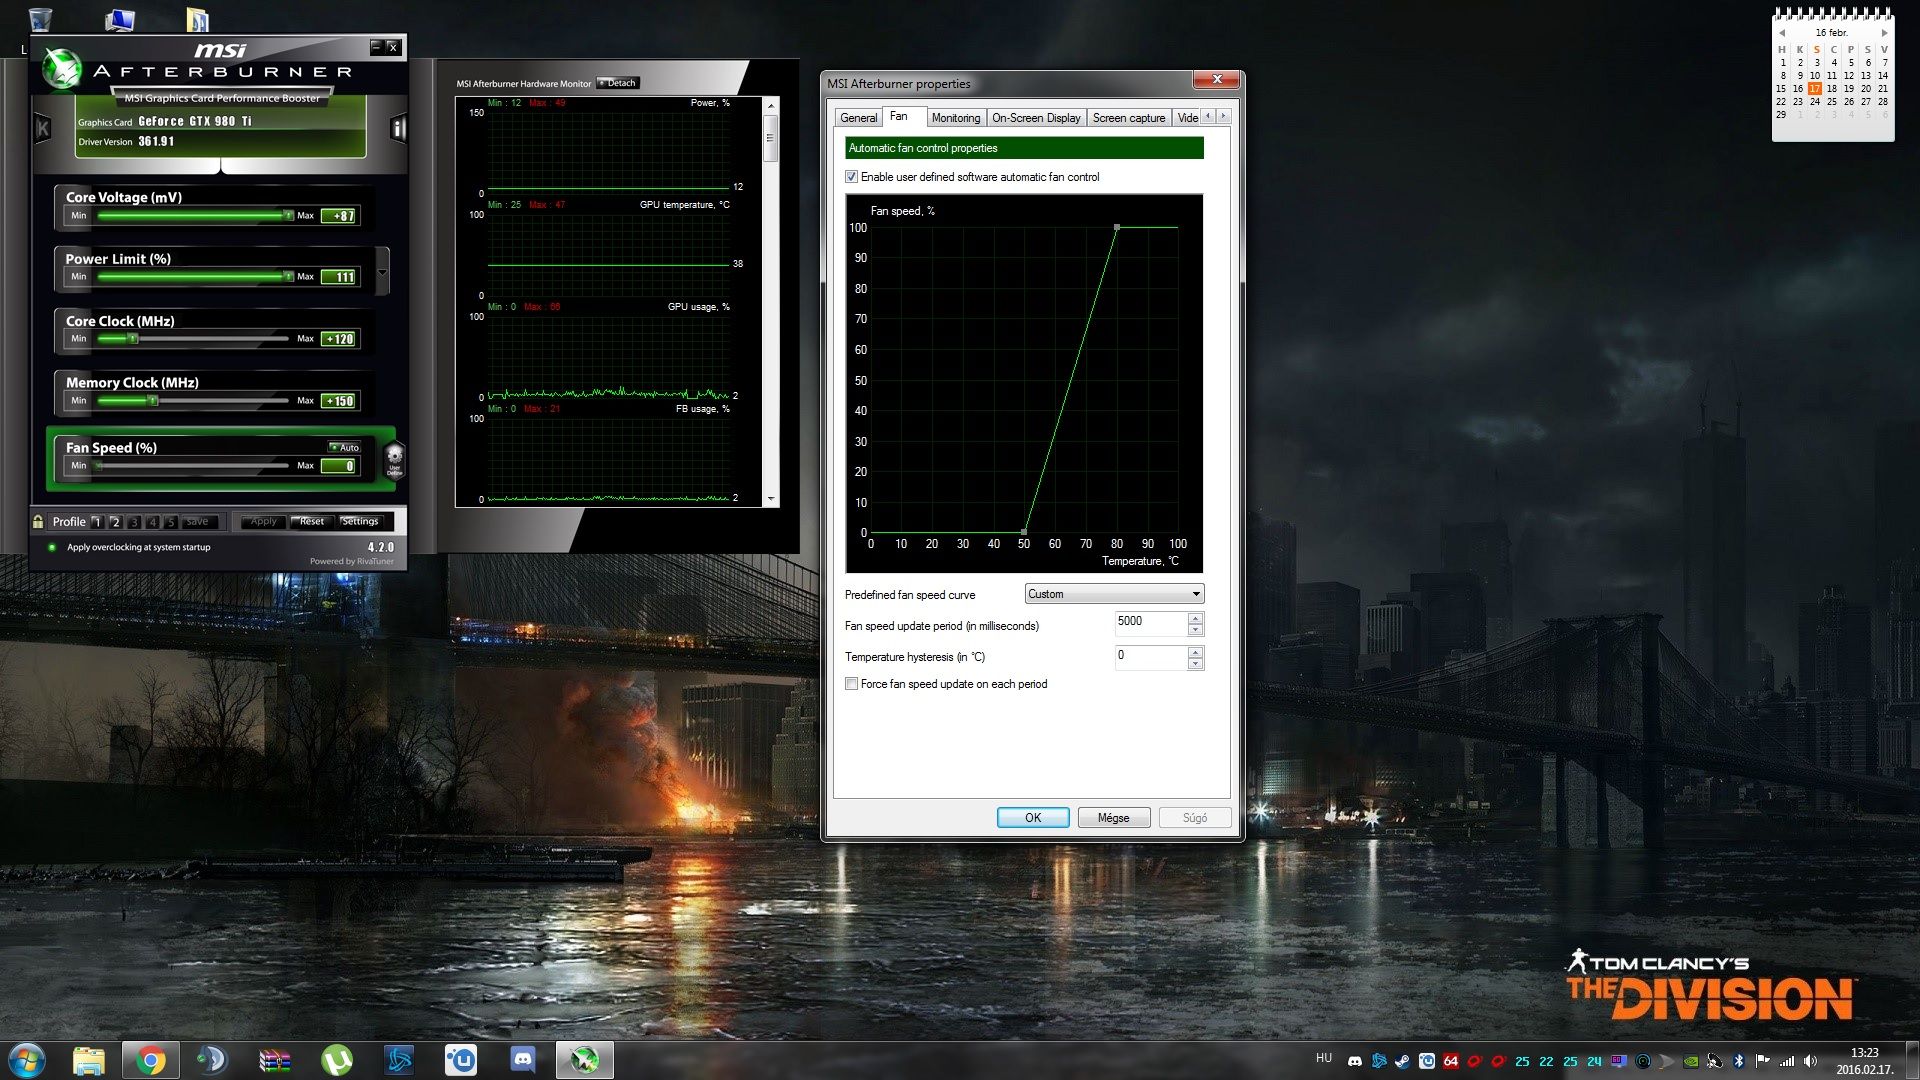
Task: Open the Kombustor K button in Afterburner
Action: 42,128
